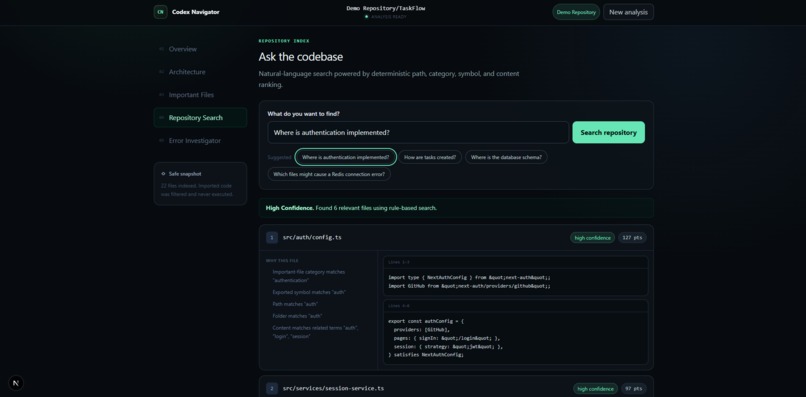Click the Demo Repository/TaskFlow header title
This screenshot has width=806, height=397.
pos(386,8)
